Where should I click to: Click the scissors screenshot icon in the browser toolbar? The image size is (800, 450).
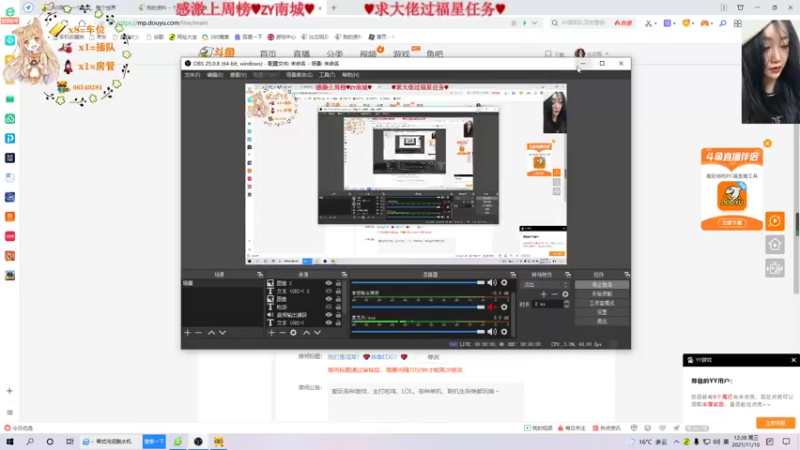point(648,23)
